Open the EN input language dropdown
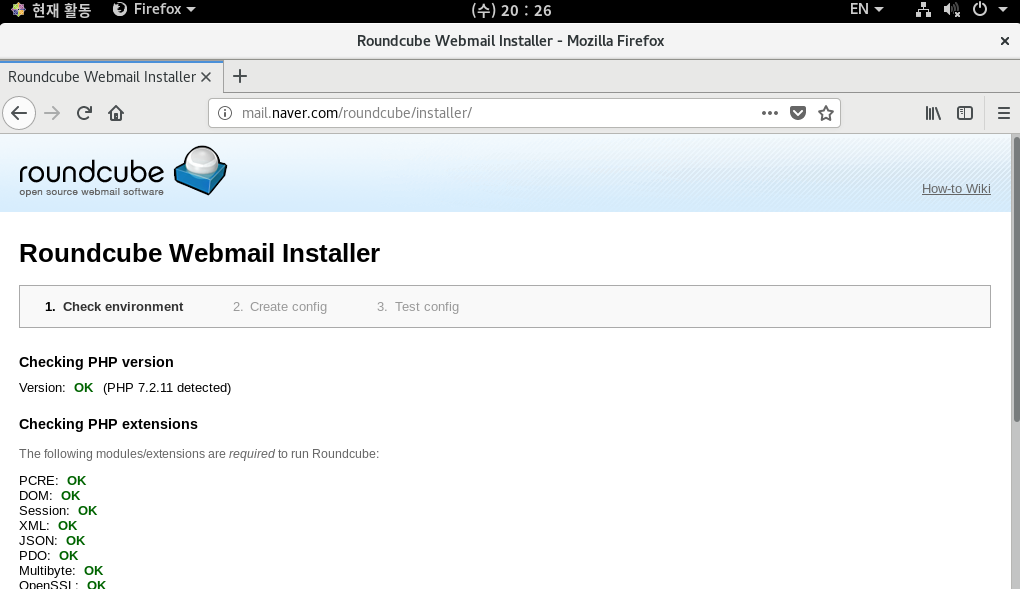The height and width of the screenshot is (589, 1020). click(866, 9)
